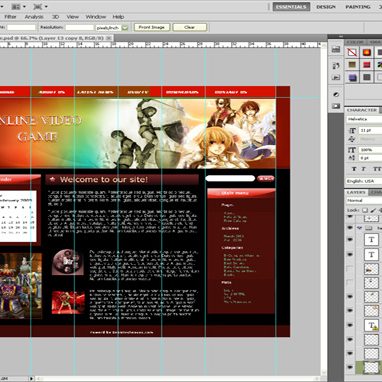Screen dimensions: 382x382
Task: Switch to the Essentials workspace
Action: 291,7
